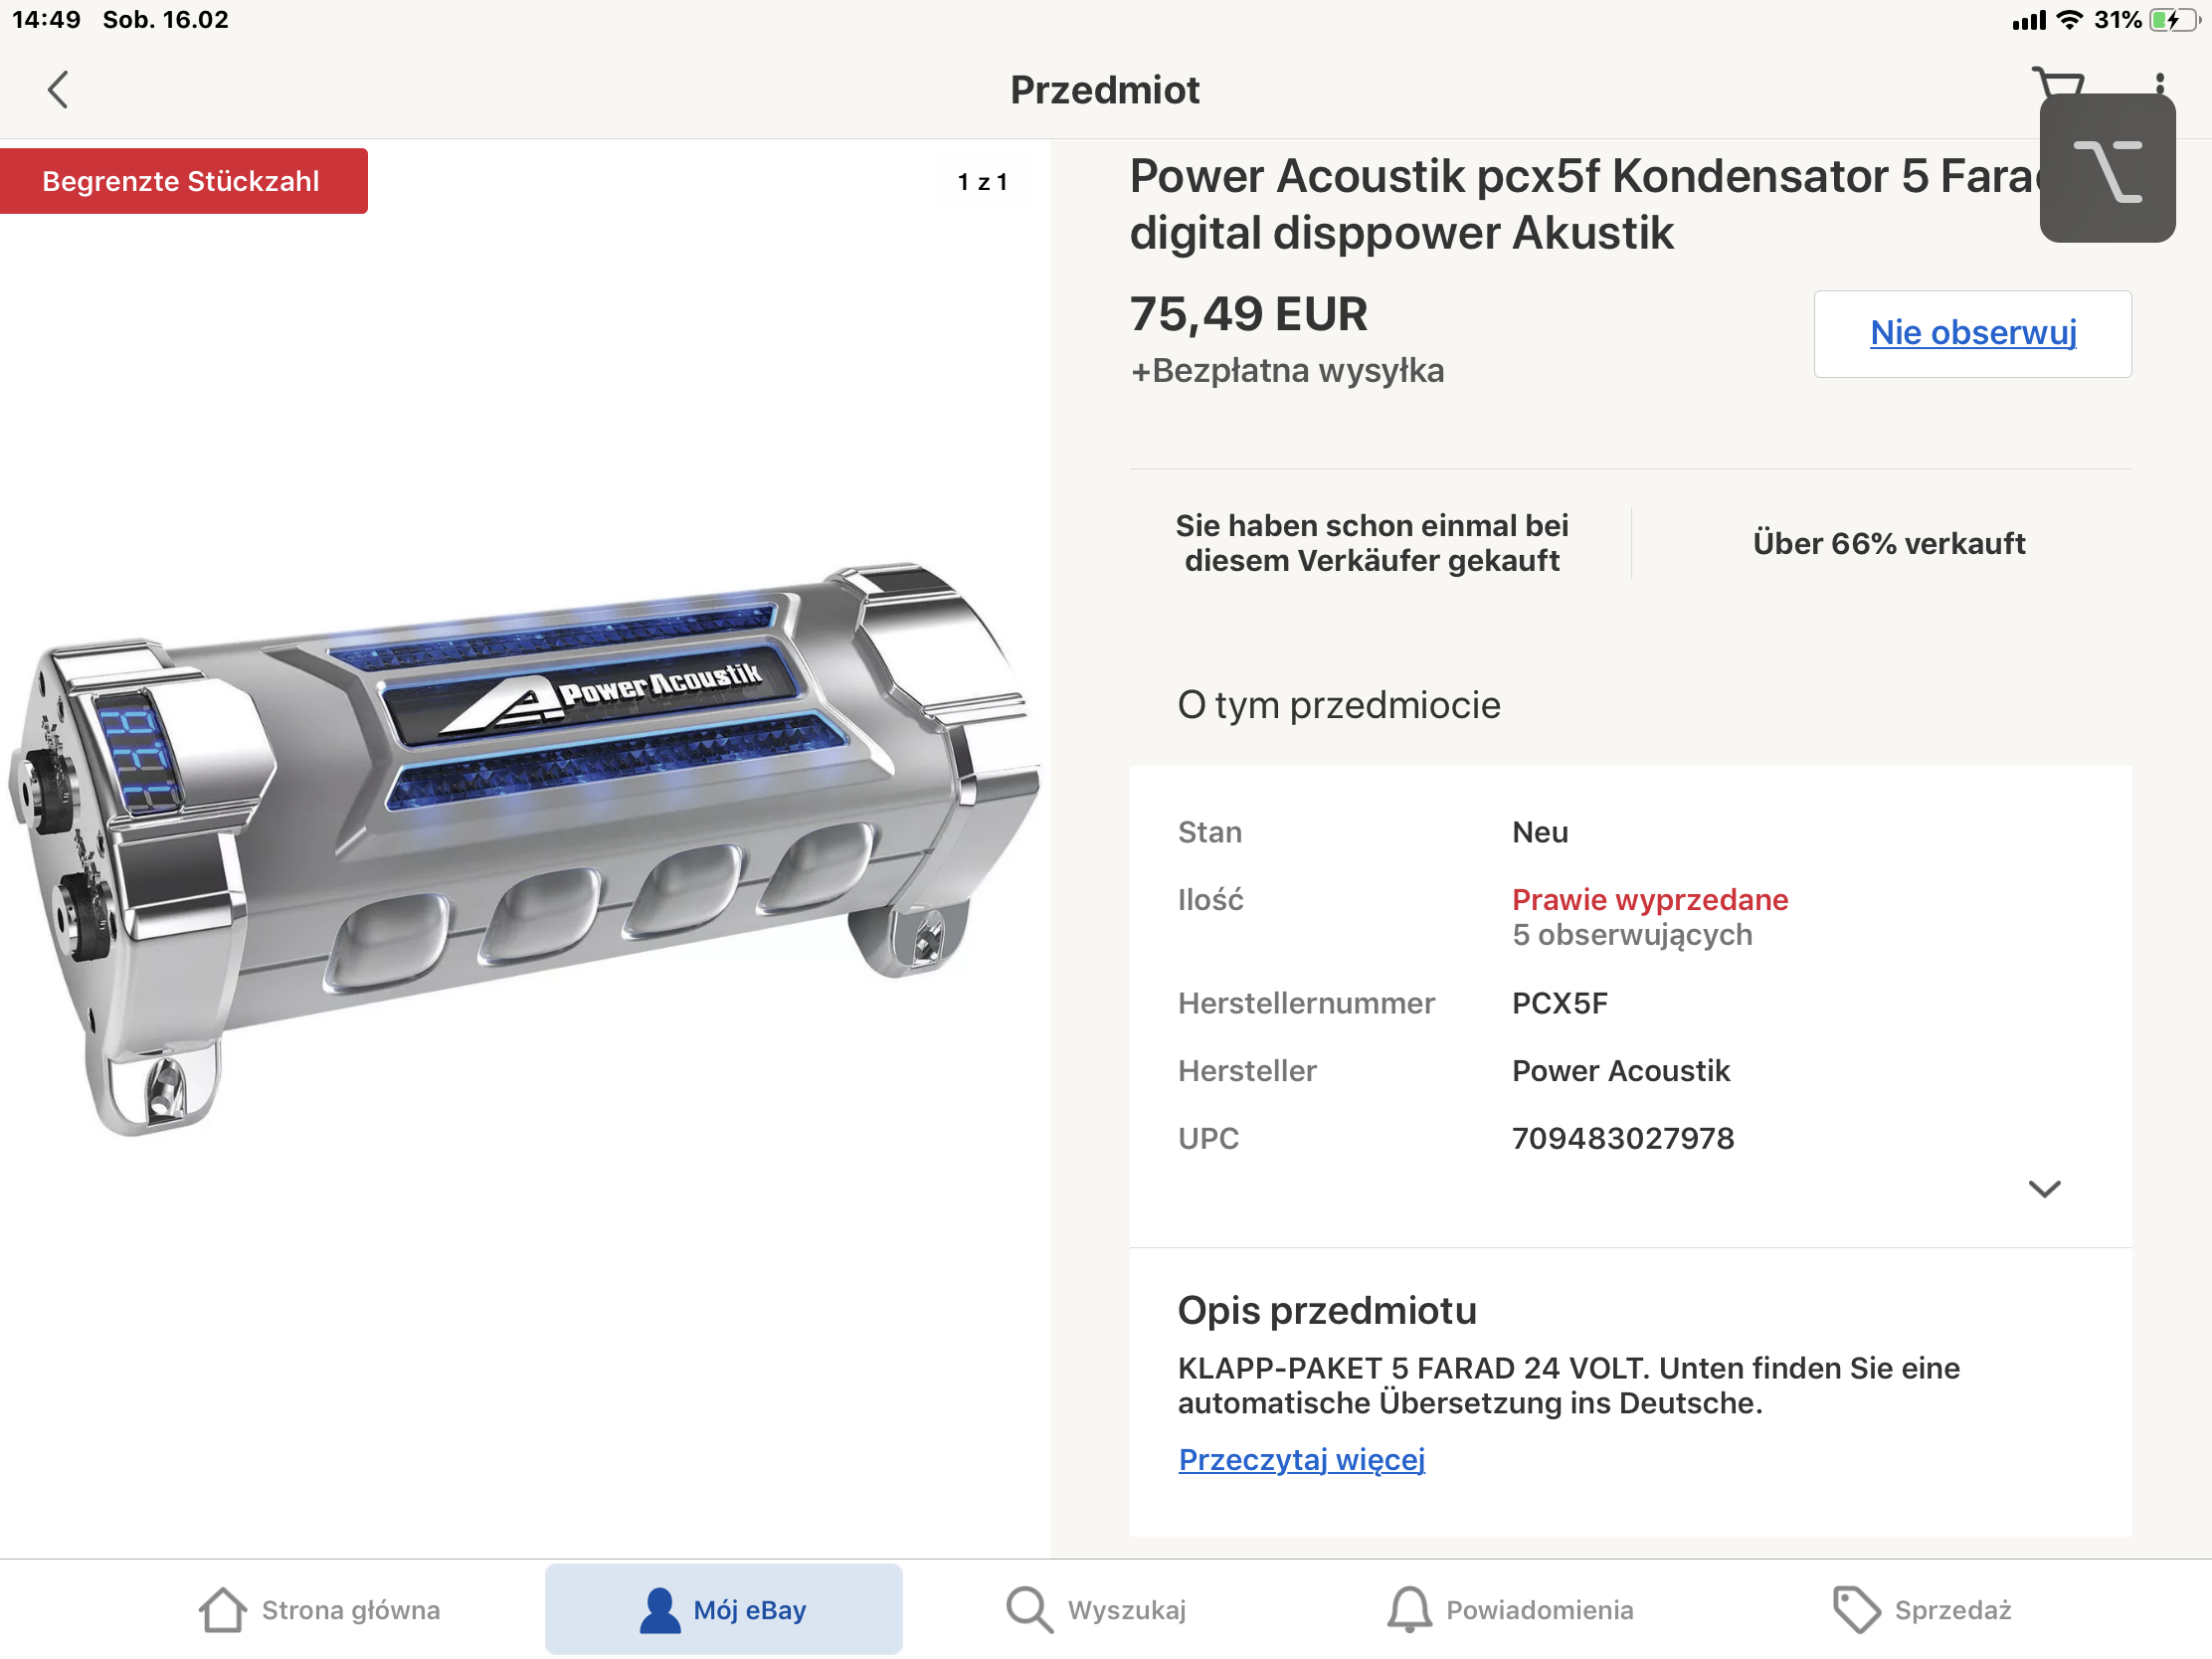Viewport: 2212px width, 1659px height.
Task: Tap the Begrenzte Stückzahl red badge
Action: click(x=182, y=181)
